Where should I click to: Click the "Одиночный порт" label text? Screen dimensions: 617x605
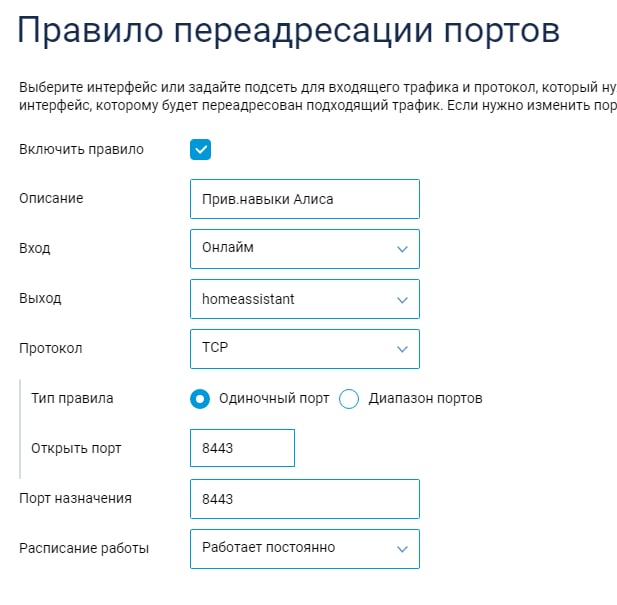click(272, 398)
